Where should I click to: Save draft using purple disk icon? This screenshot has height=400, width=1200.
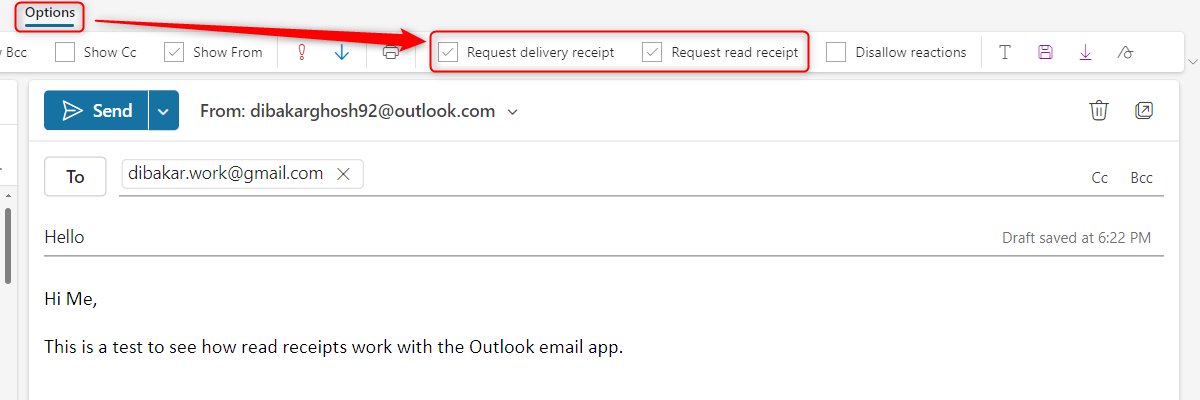tap(1045, 52)
